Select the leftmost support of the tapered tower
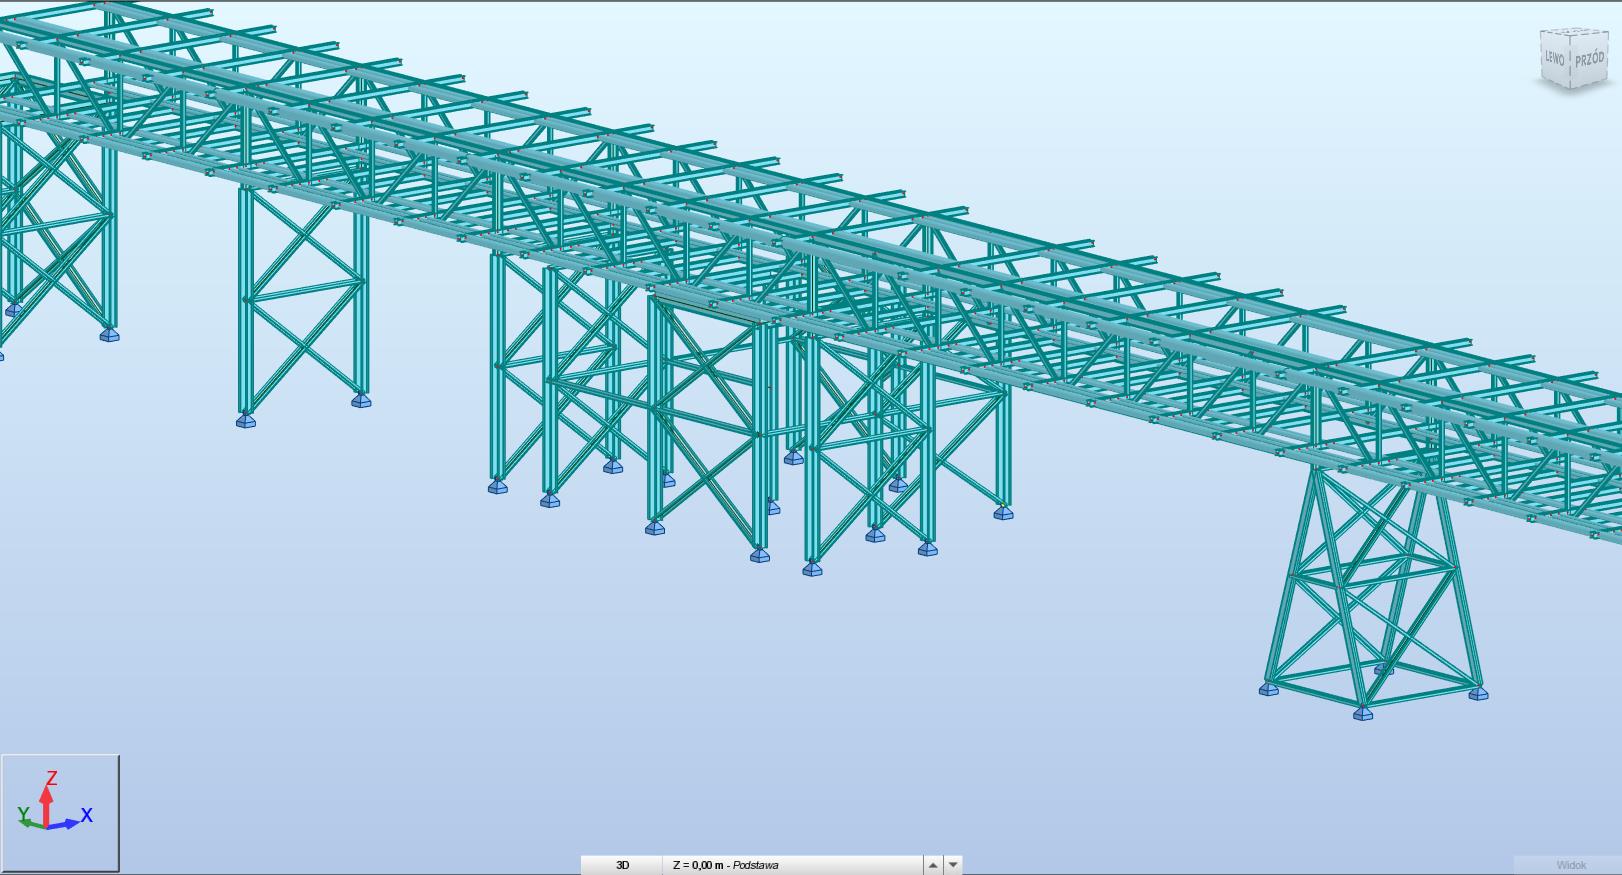Image resolution: width=1622 pixels, height=875 pixels. pos(1268,689)
